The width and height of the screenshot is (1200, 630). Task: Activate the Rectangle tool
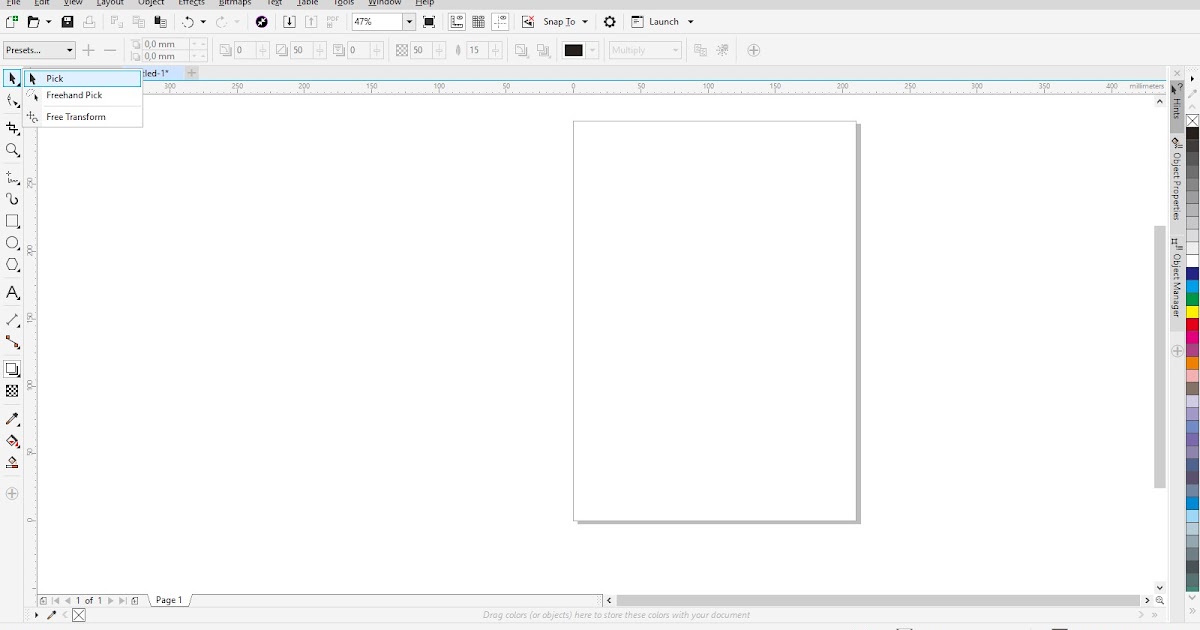pos(13,222)
